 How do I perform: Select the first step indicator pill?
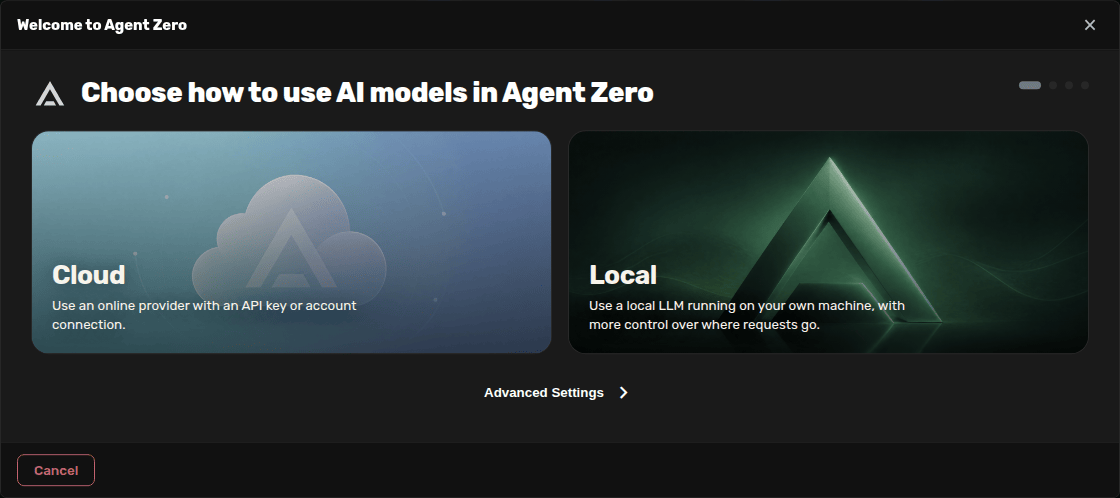pyautogui.click(x=1030, y=85)
